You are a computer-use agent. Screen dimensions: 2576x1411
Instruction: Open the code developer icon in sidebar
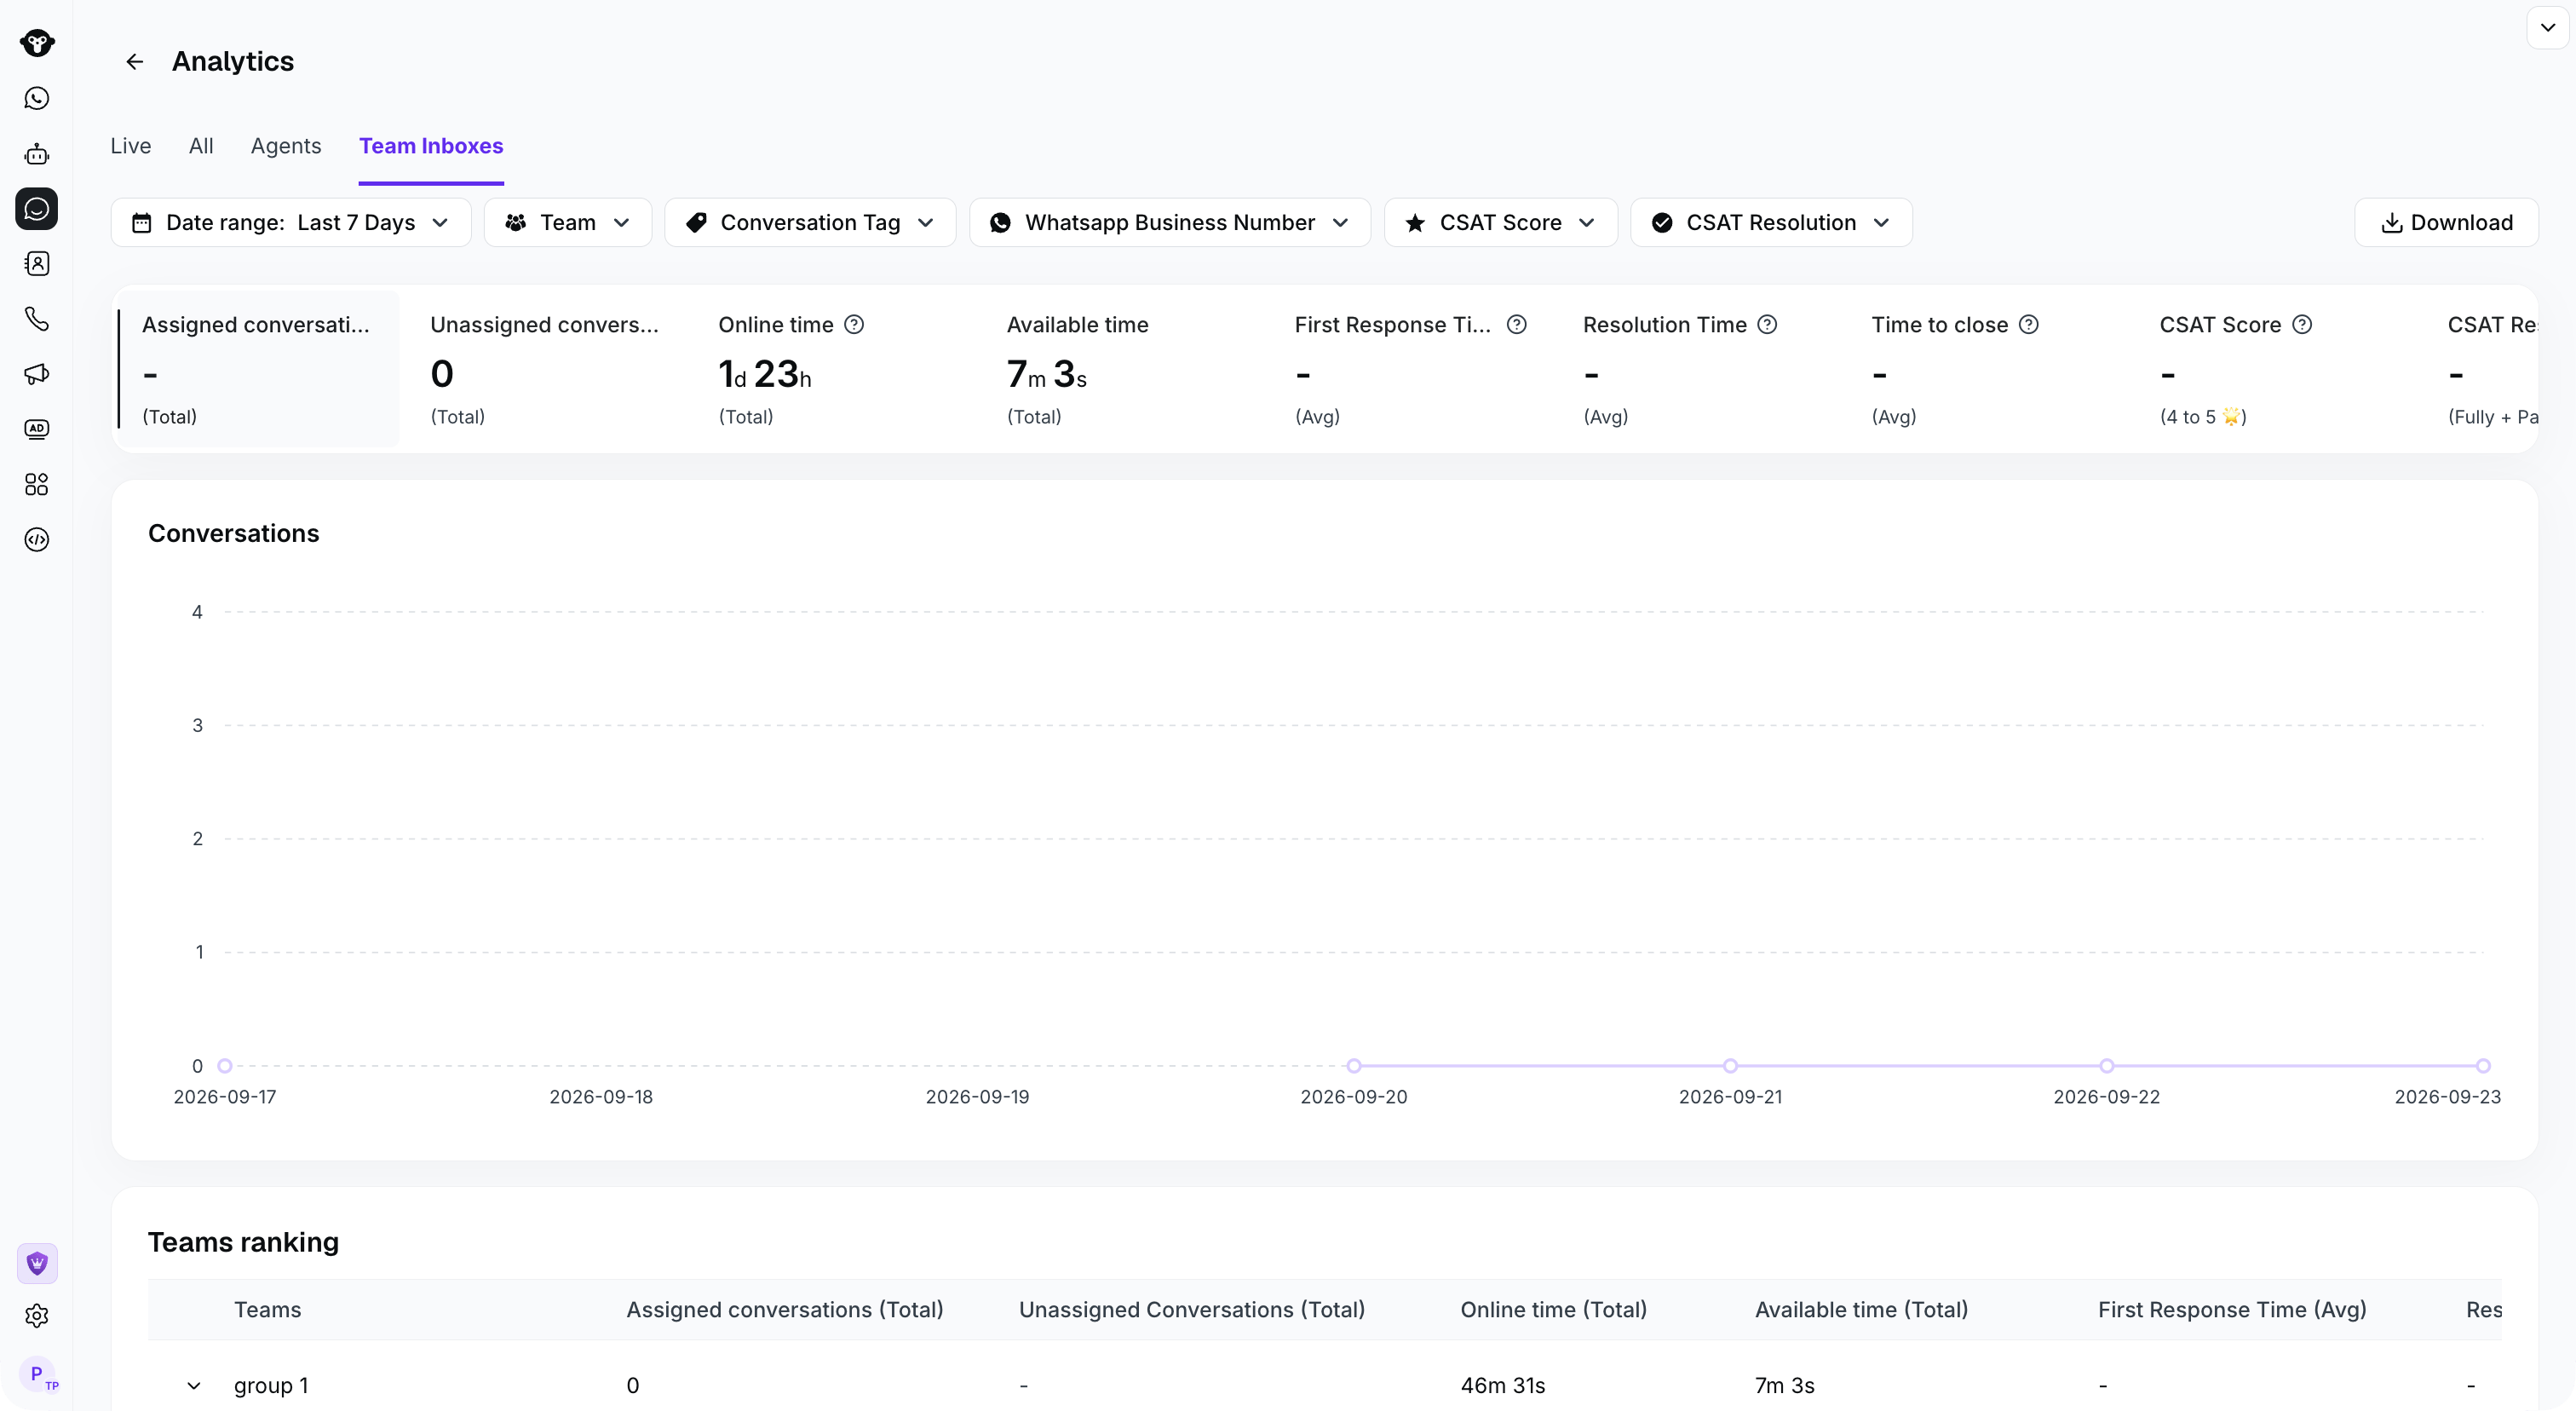pos(37,540)
